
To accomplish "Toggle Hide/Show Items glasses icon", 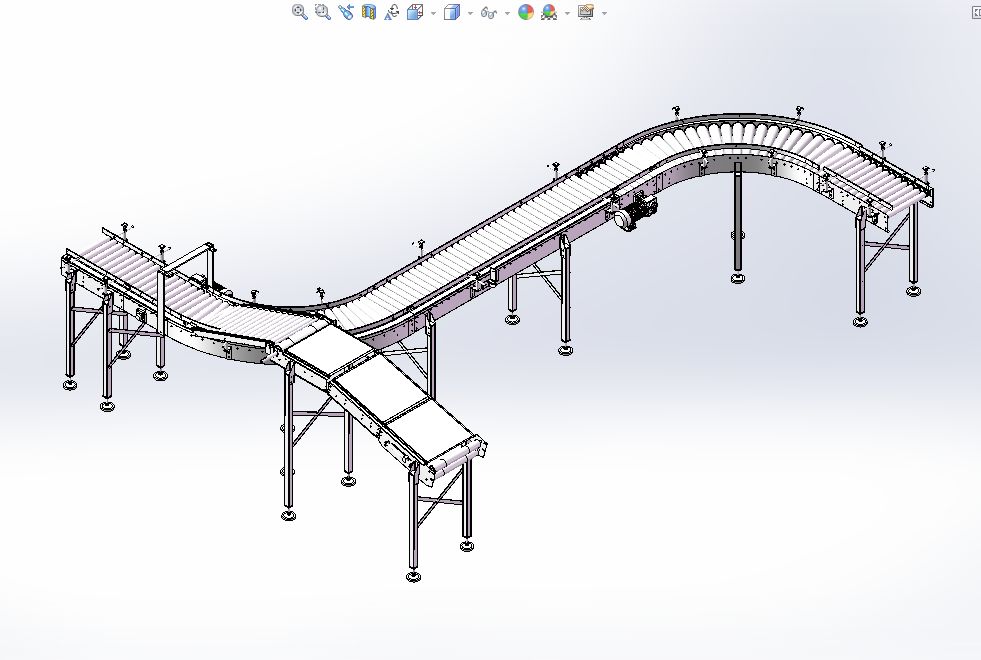I will [x=488, y=12].
